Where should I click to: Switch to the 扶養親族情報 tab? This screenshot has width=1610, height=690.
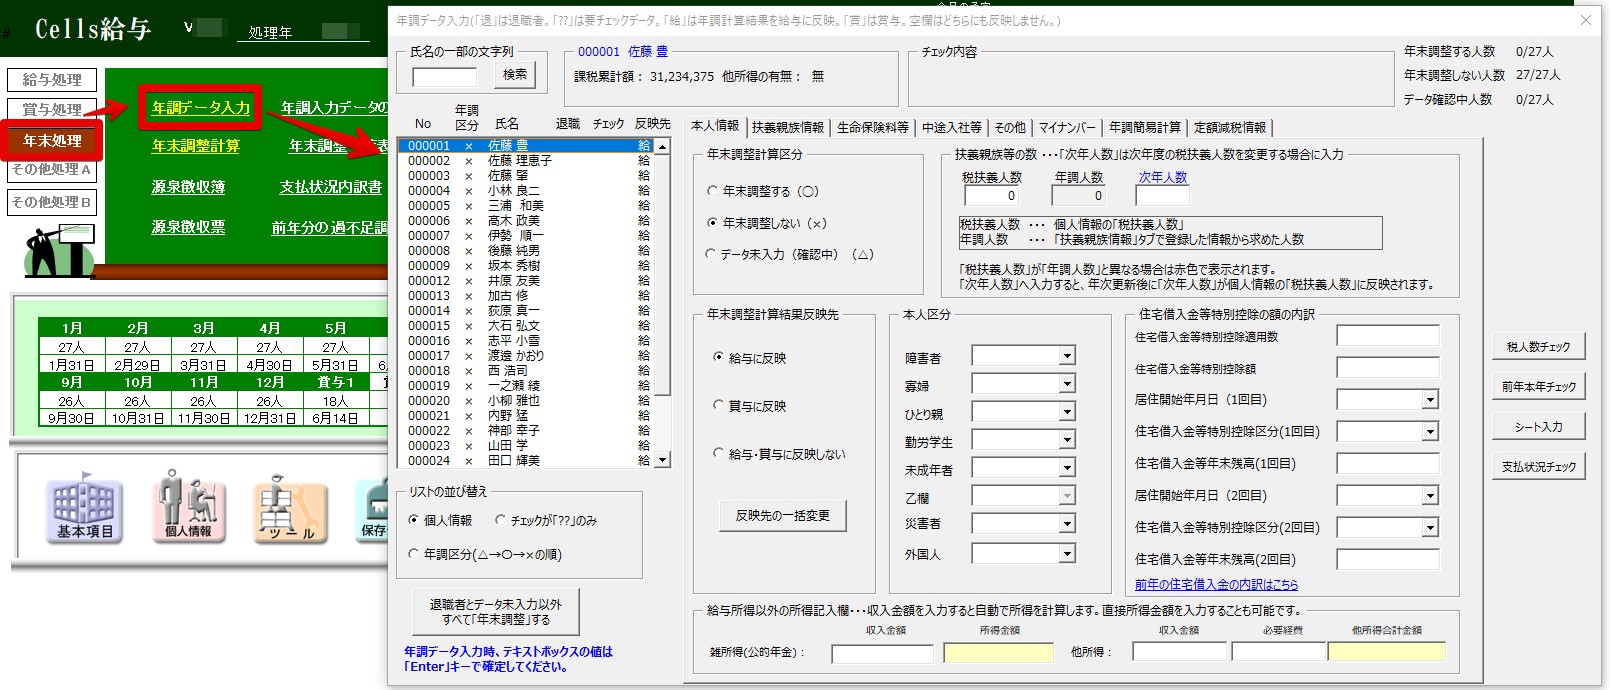pyautogui.click(x=788, y=127)
